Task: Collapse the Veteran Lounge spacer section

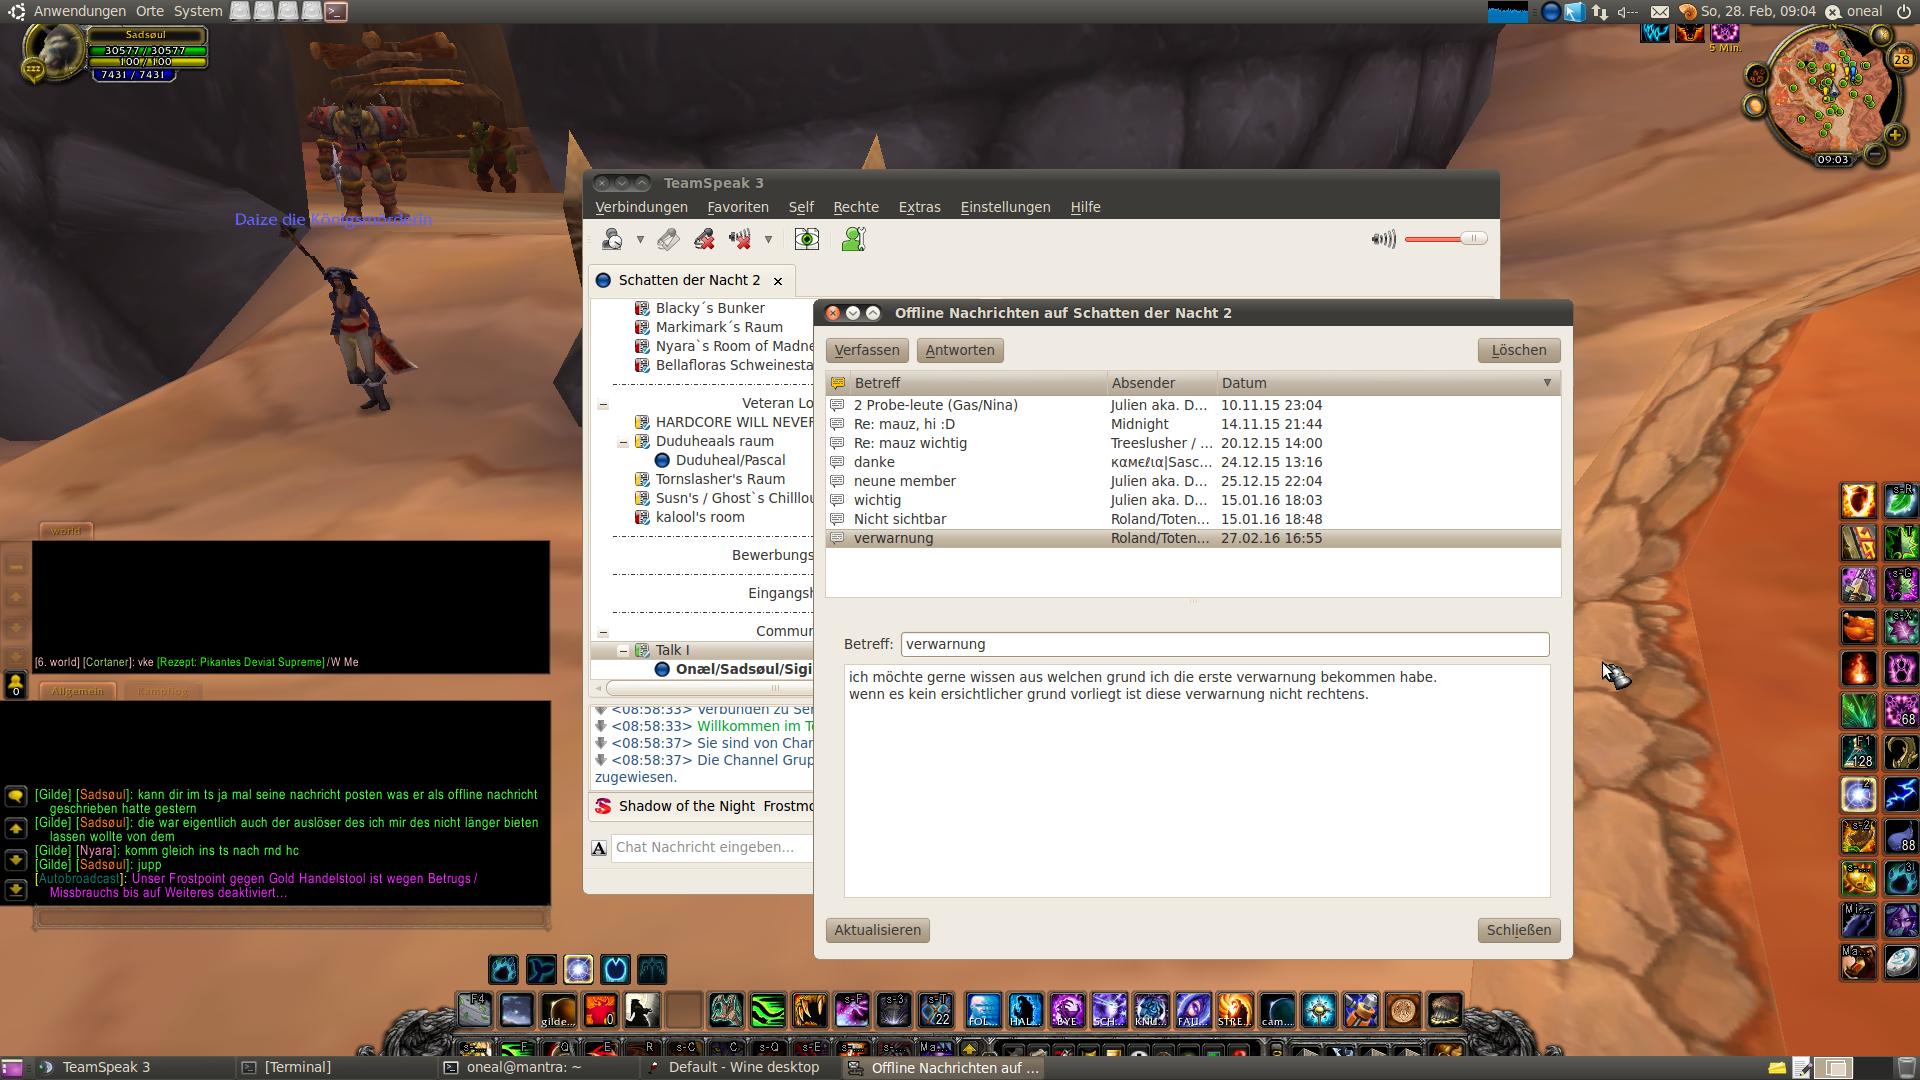Action: click(x=603, y=405)
